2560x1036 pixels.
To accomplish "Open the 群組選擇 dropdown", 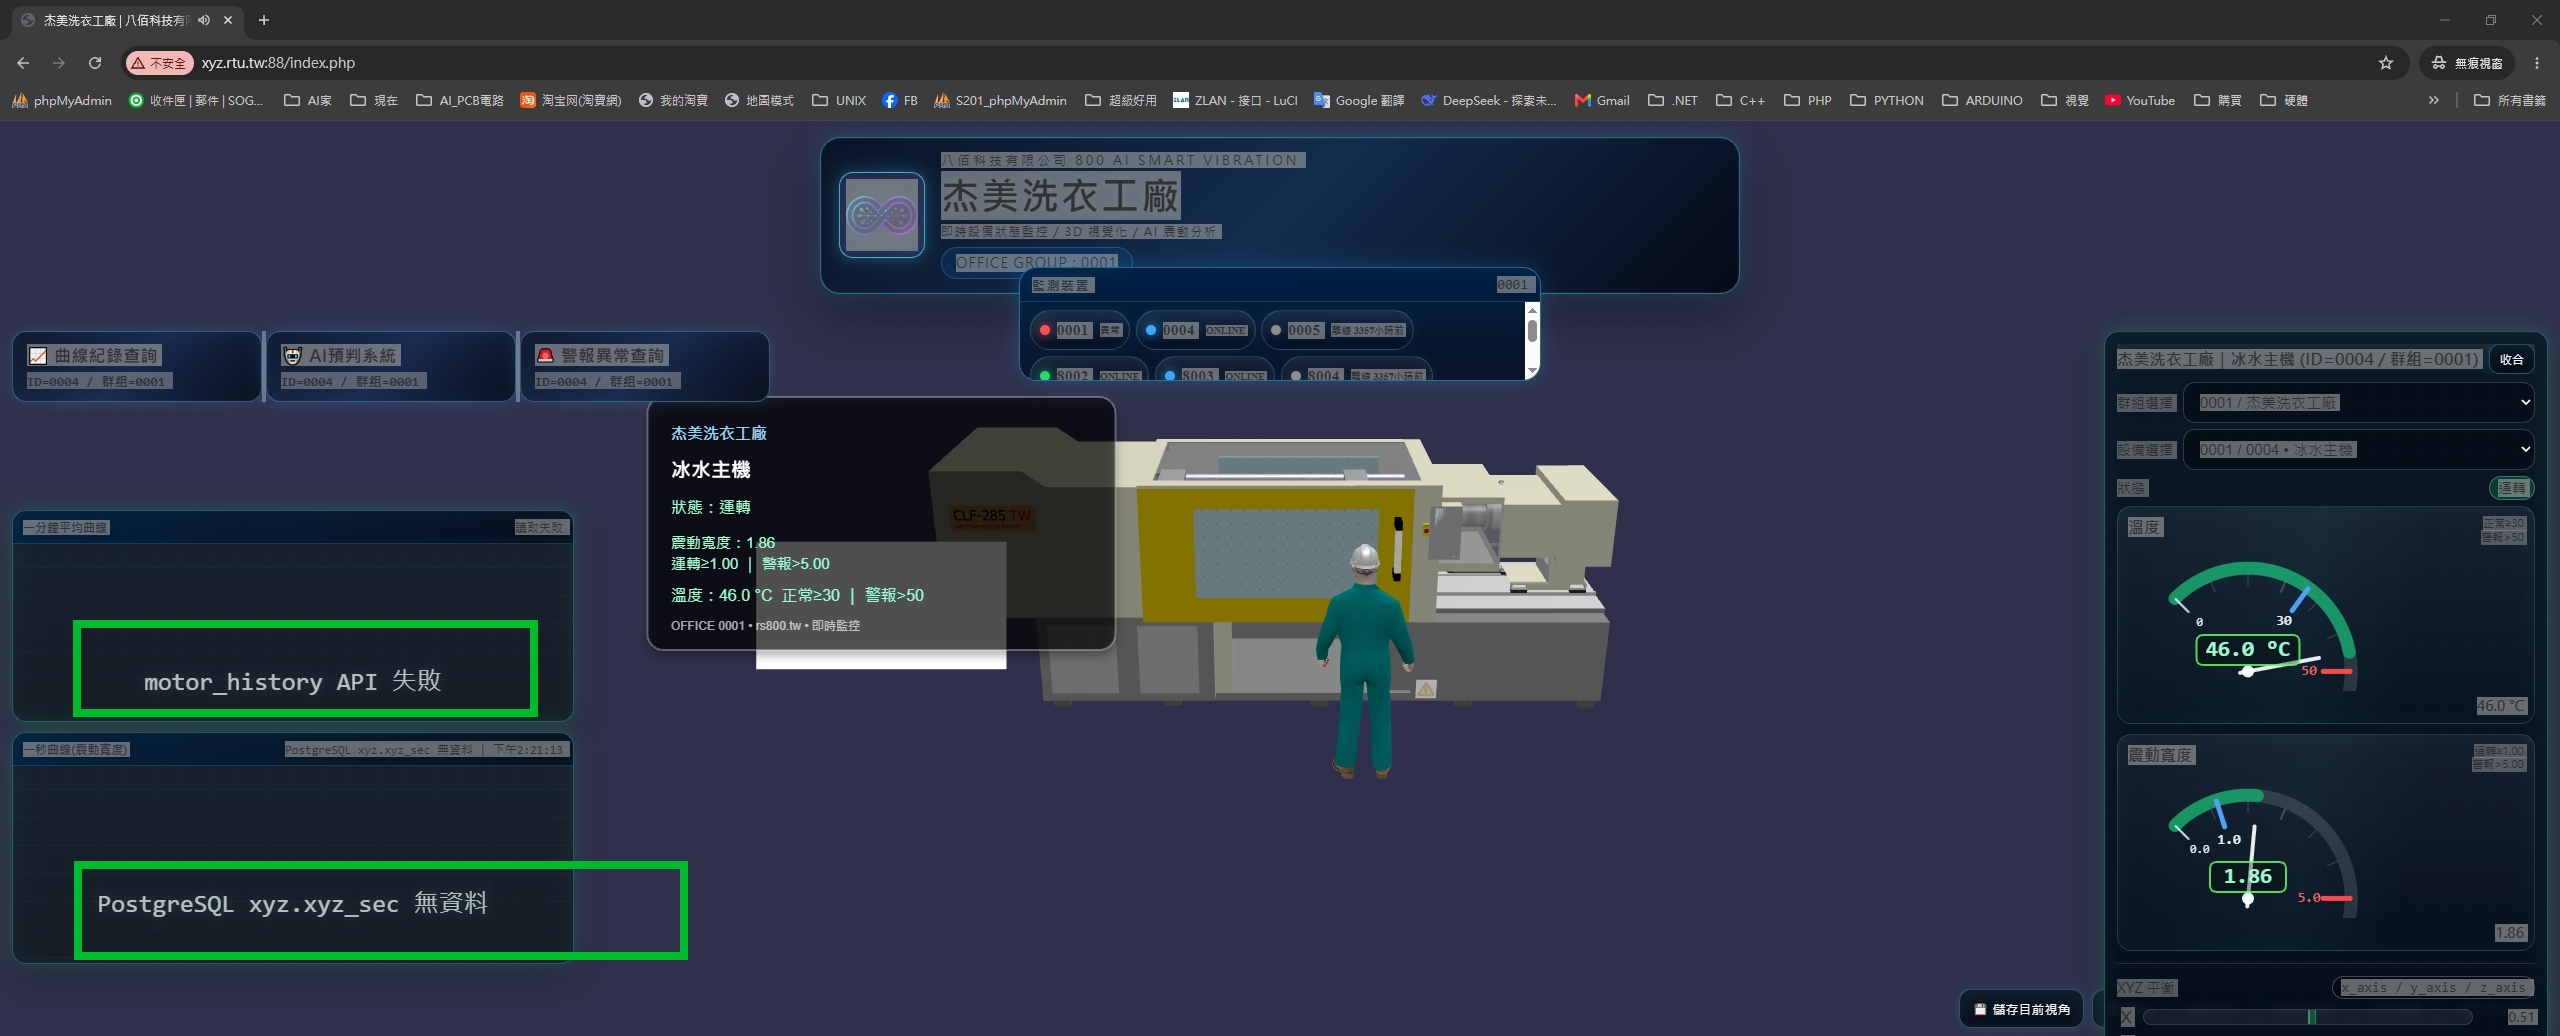I will click(x=2359, y=403).
